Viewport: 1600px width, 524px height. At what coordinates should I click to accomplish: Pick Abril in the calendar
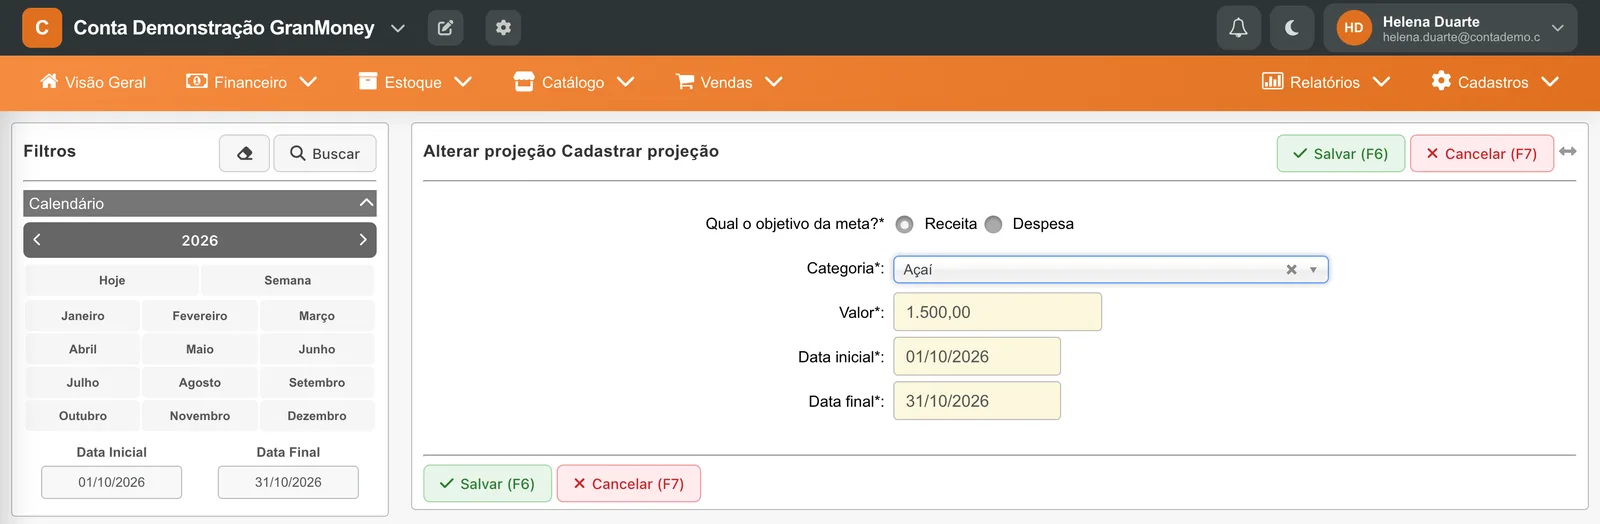83,349
